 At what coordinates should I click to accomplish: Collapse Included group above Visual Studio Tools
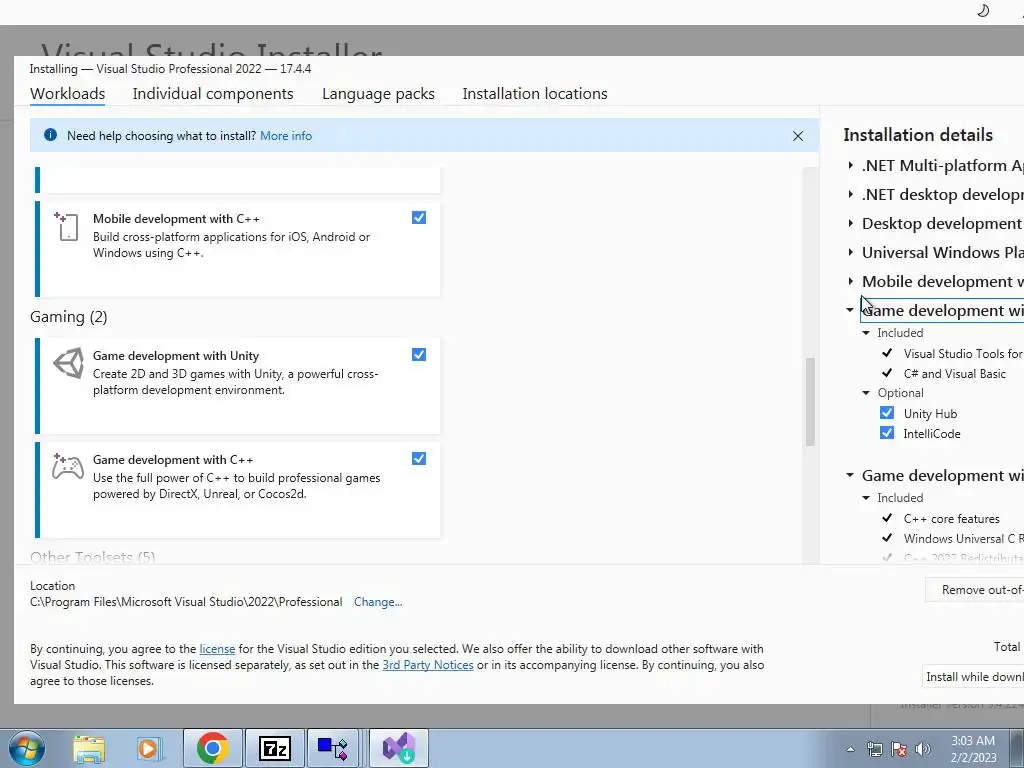tap(867, 333)
